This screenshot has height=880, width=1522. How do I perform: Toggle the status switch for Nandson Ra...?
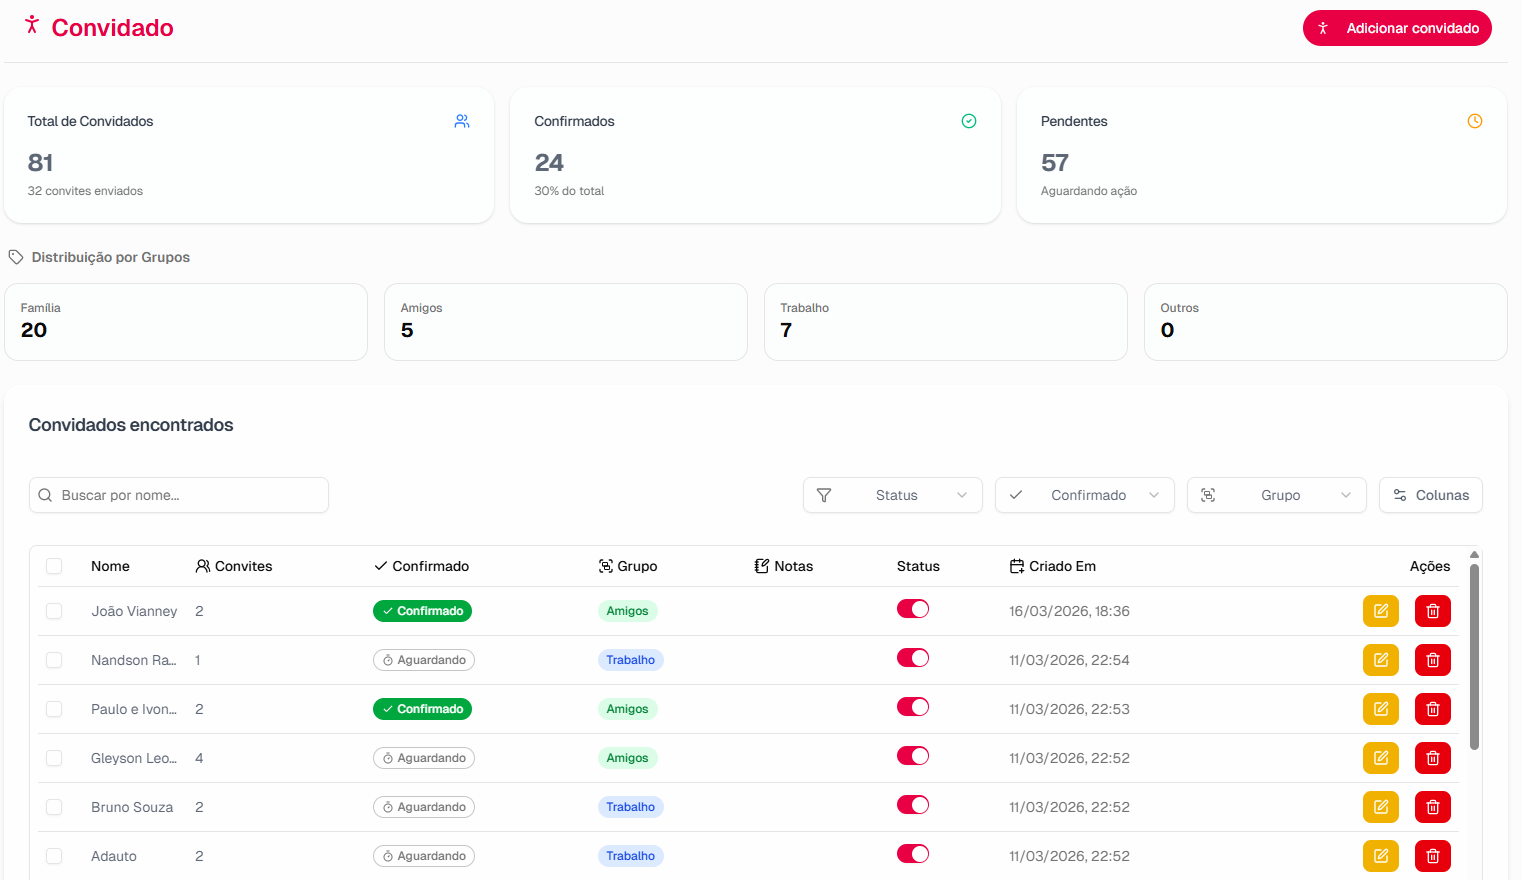(913, 658)
